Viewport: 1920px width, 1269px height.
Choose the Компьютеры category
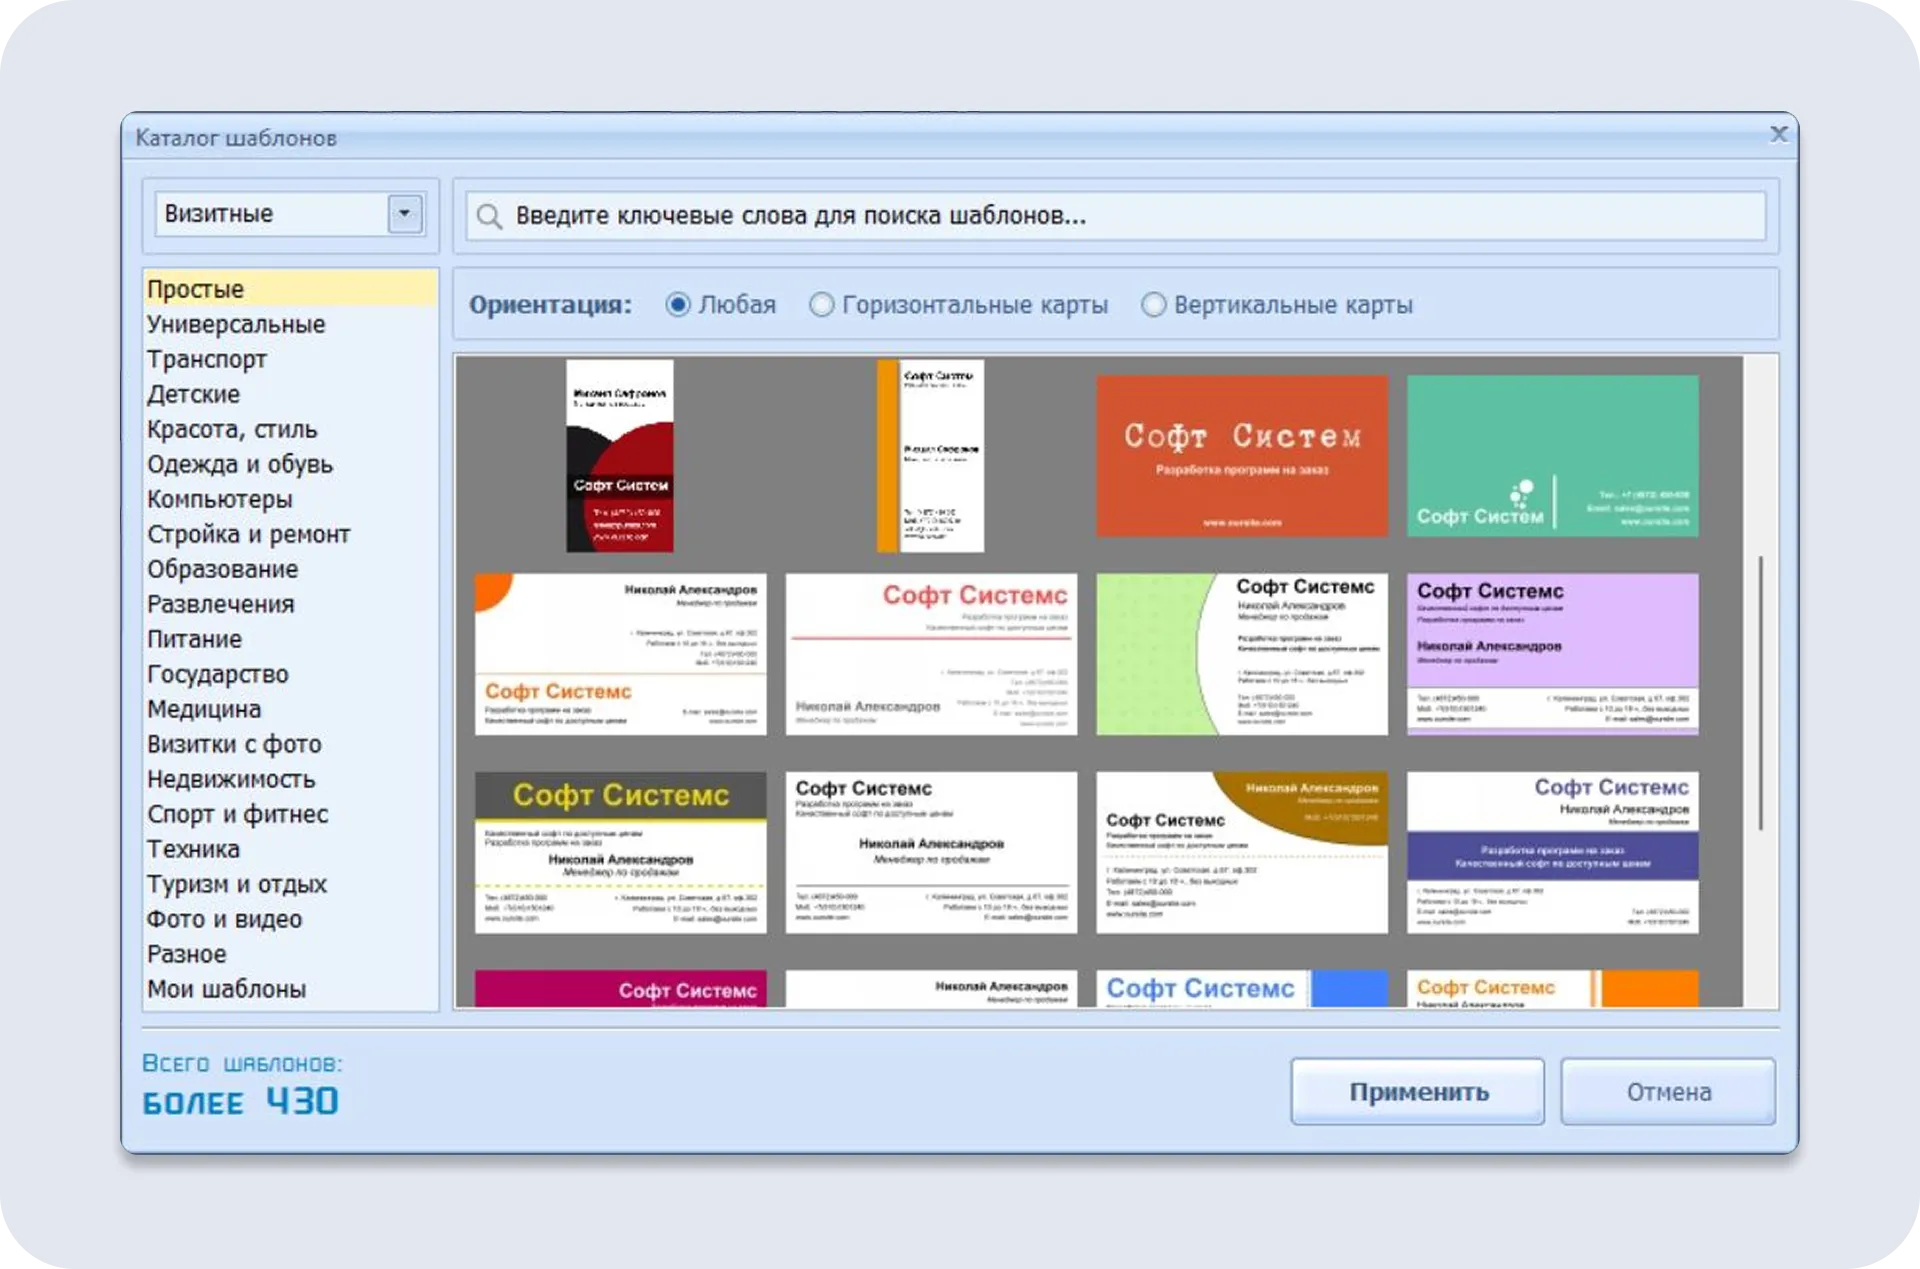coord(290,499)
